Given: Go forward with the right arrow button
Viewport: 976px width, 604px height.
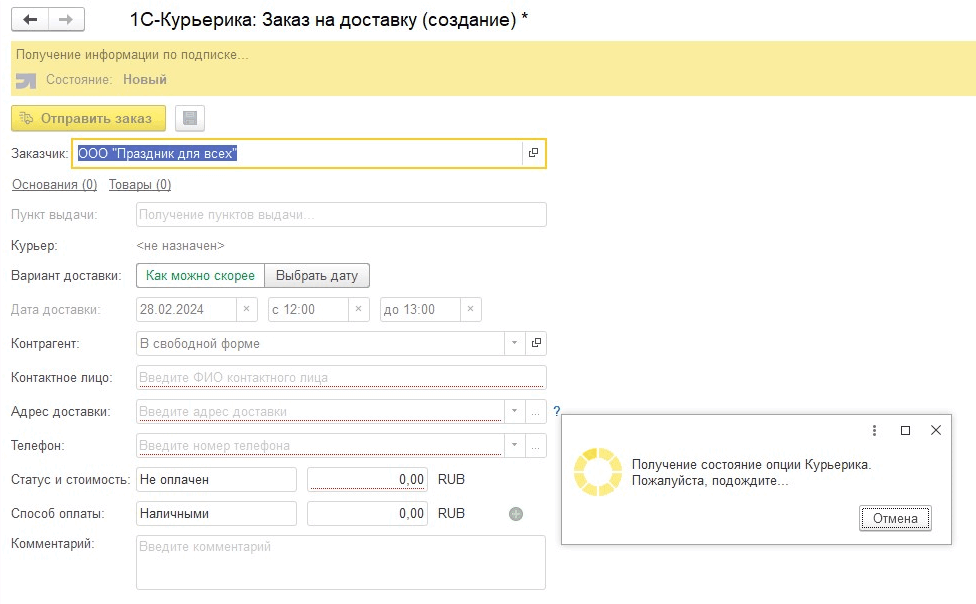Looking at the screenshot, I should click(x=66, y=19).
